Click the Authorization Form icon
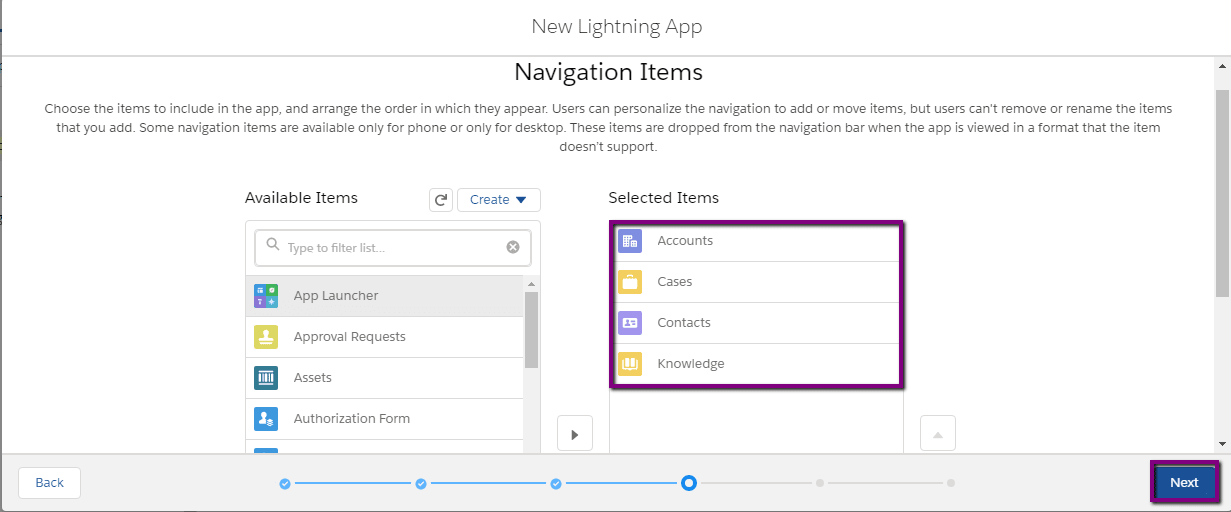The image size is (1231, 512). point(266,419)
